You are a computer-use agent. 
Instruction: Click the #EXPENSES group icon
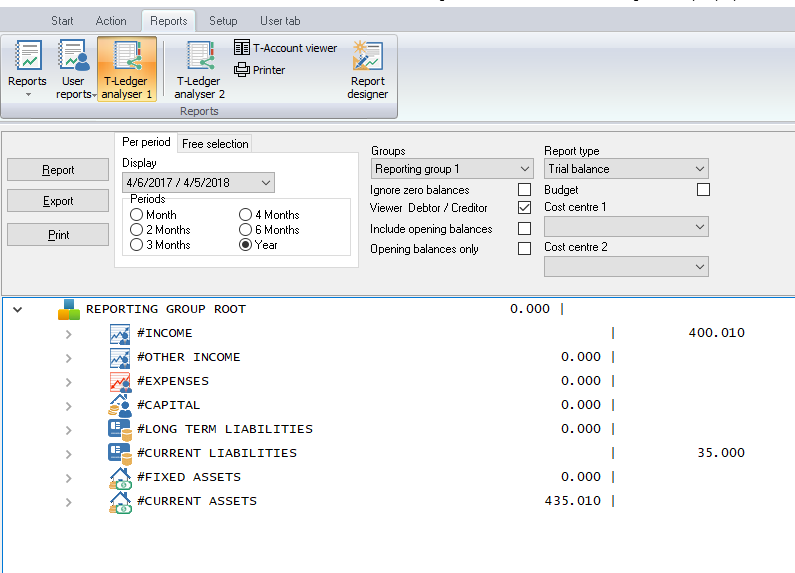[120, 381]
